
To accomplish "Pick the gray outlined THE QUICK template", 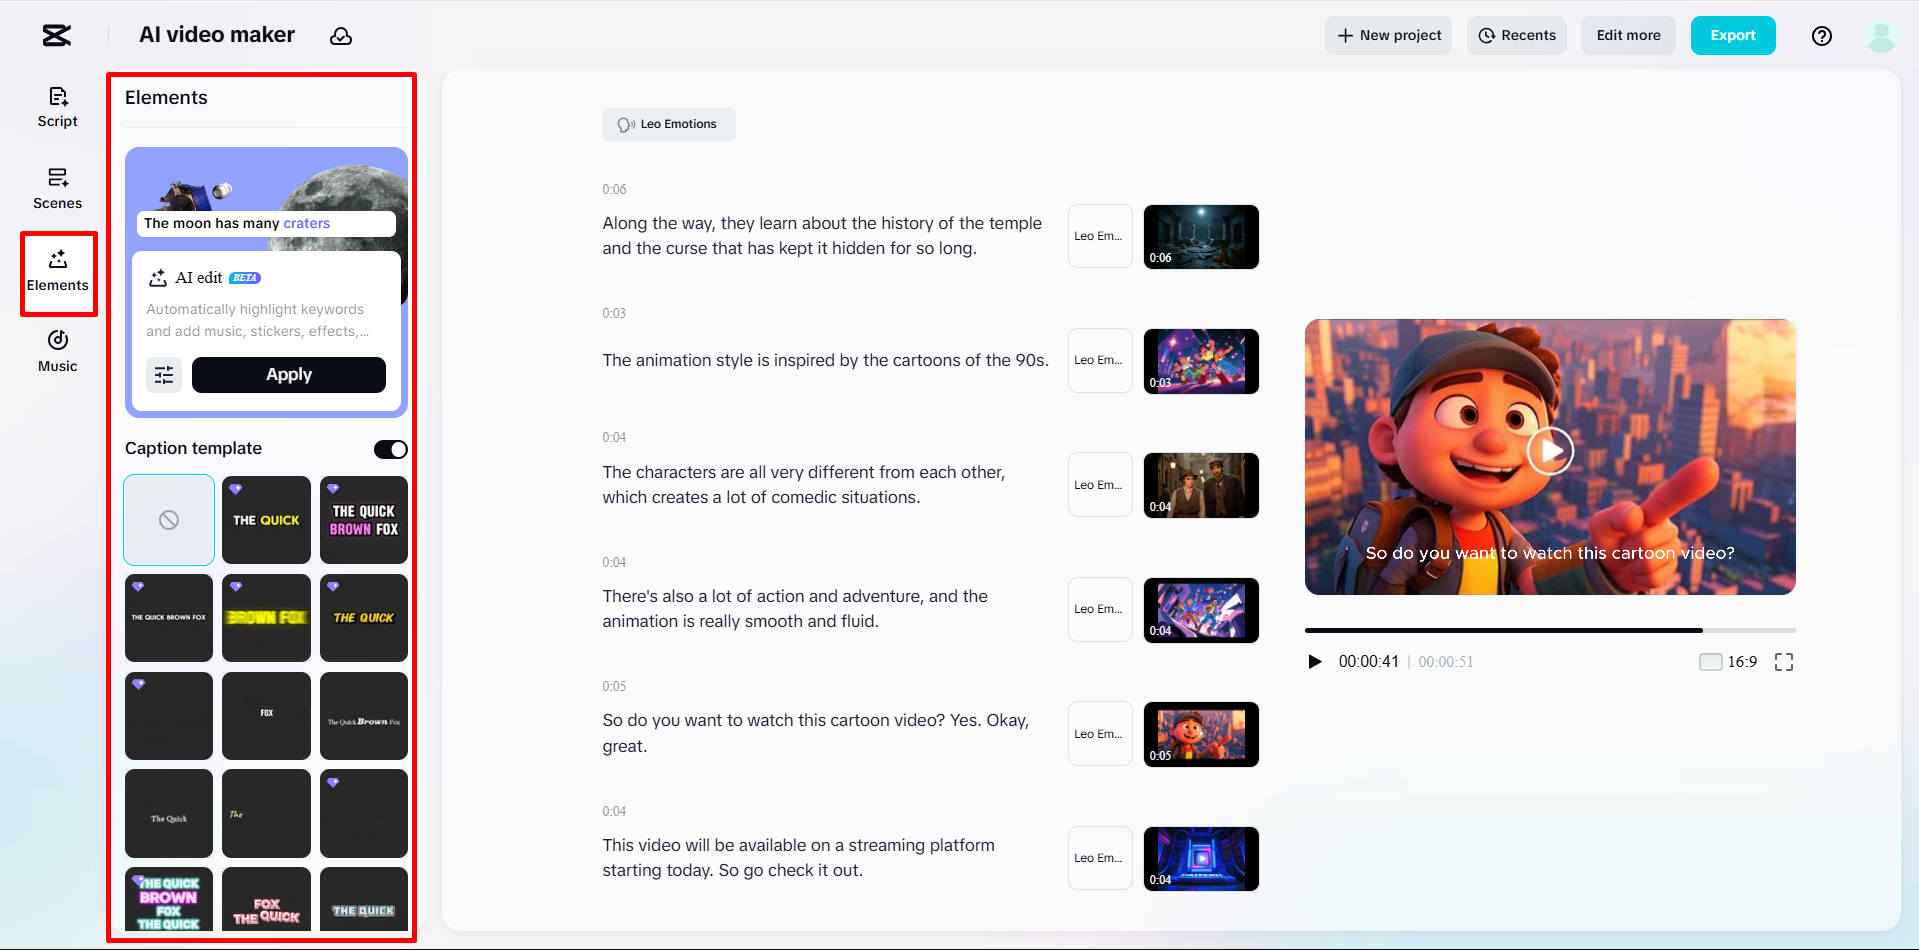I will 364,900.
